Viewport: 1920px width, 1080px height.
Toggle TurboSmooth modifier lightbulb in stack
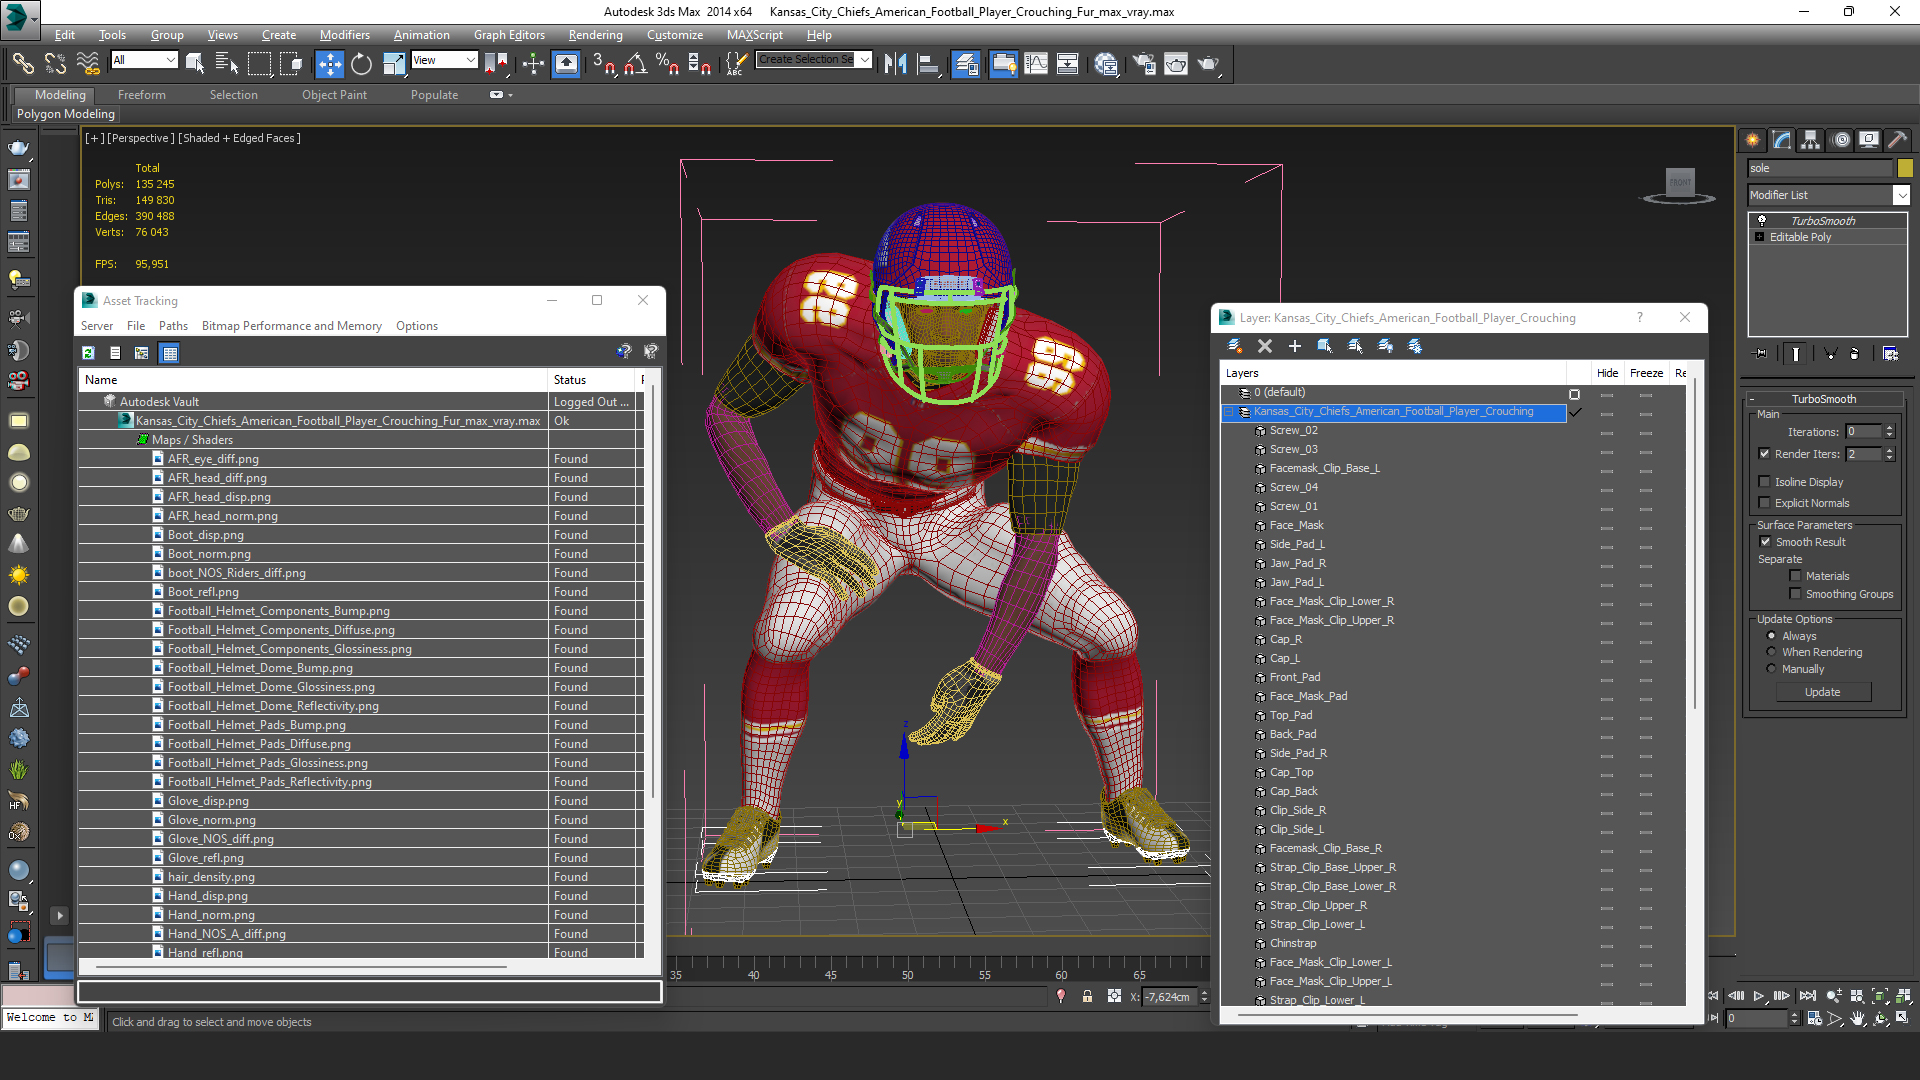click(1762, 221)
